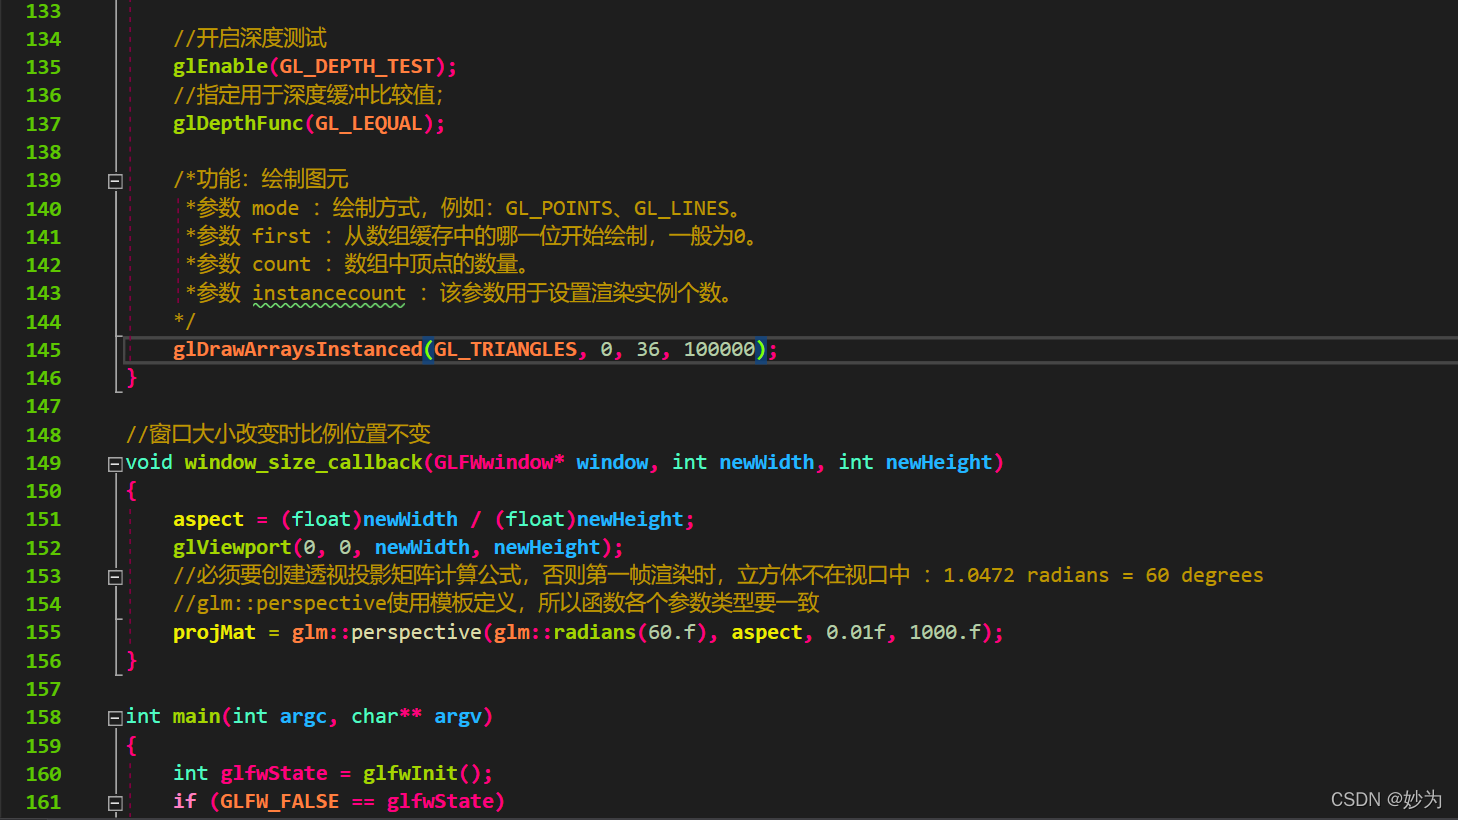
Task: Click the text 1.0472 radians = 60 degrees
Action: click(x=1103, y=575)
